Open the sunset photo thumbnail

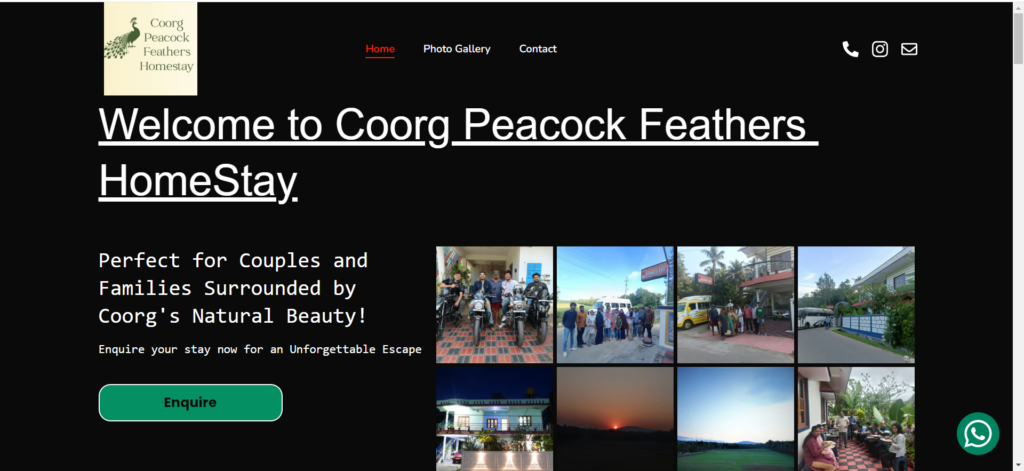point(615,419)
